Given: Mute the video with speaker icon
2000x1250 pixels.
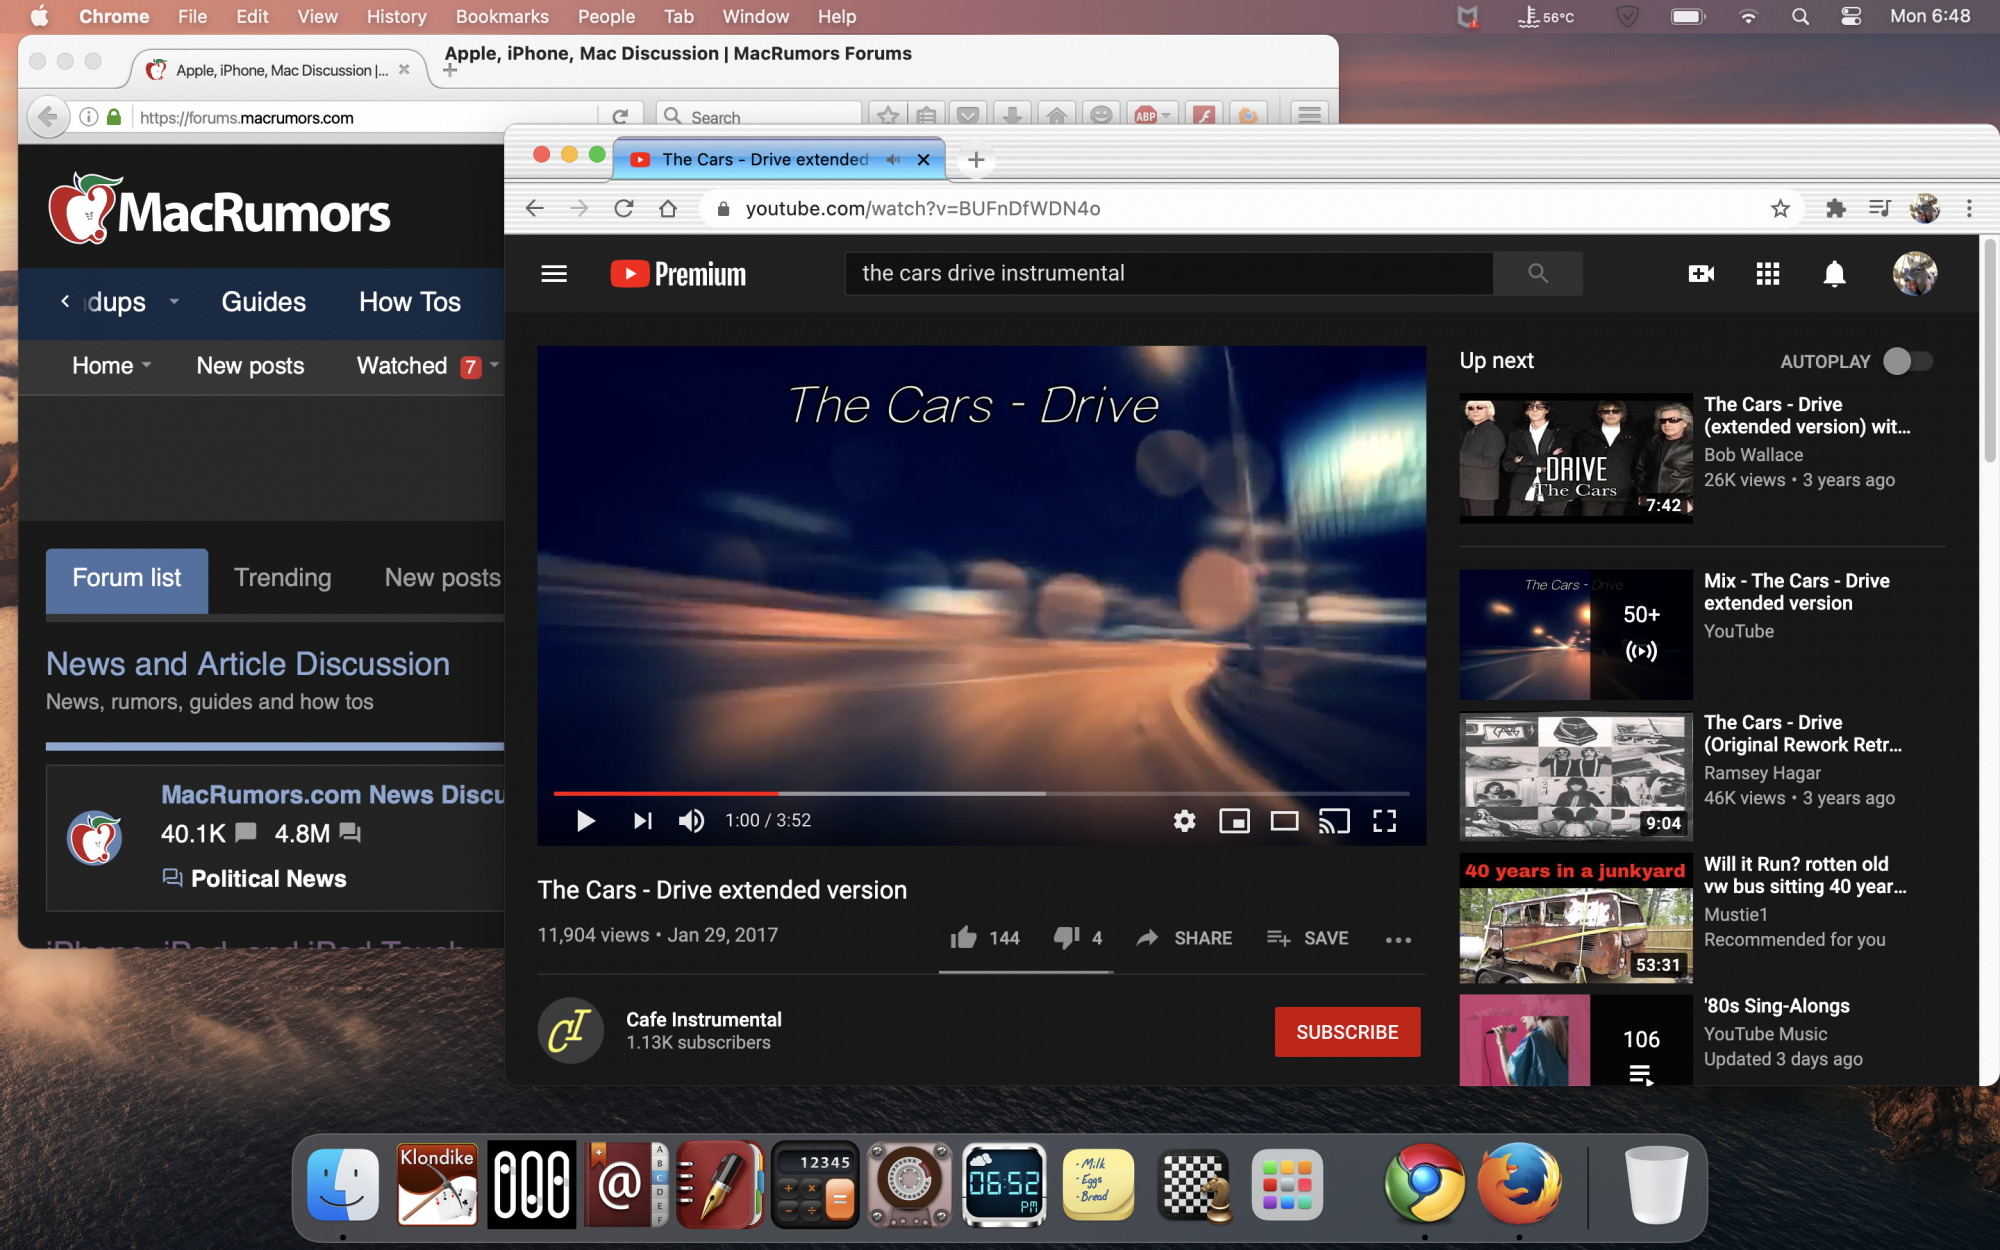Looking at the screenshot, I should coord(691,821).
